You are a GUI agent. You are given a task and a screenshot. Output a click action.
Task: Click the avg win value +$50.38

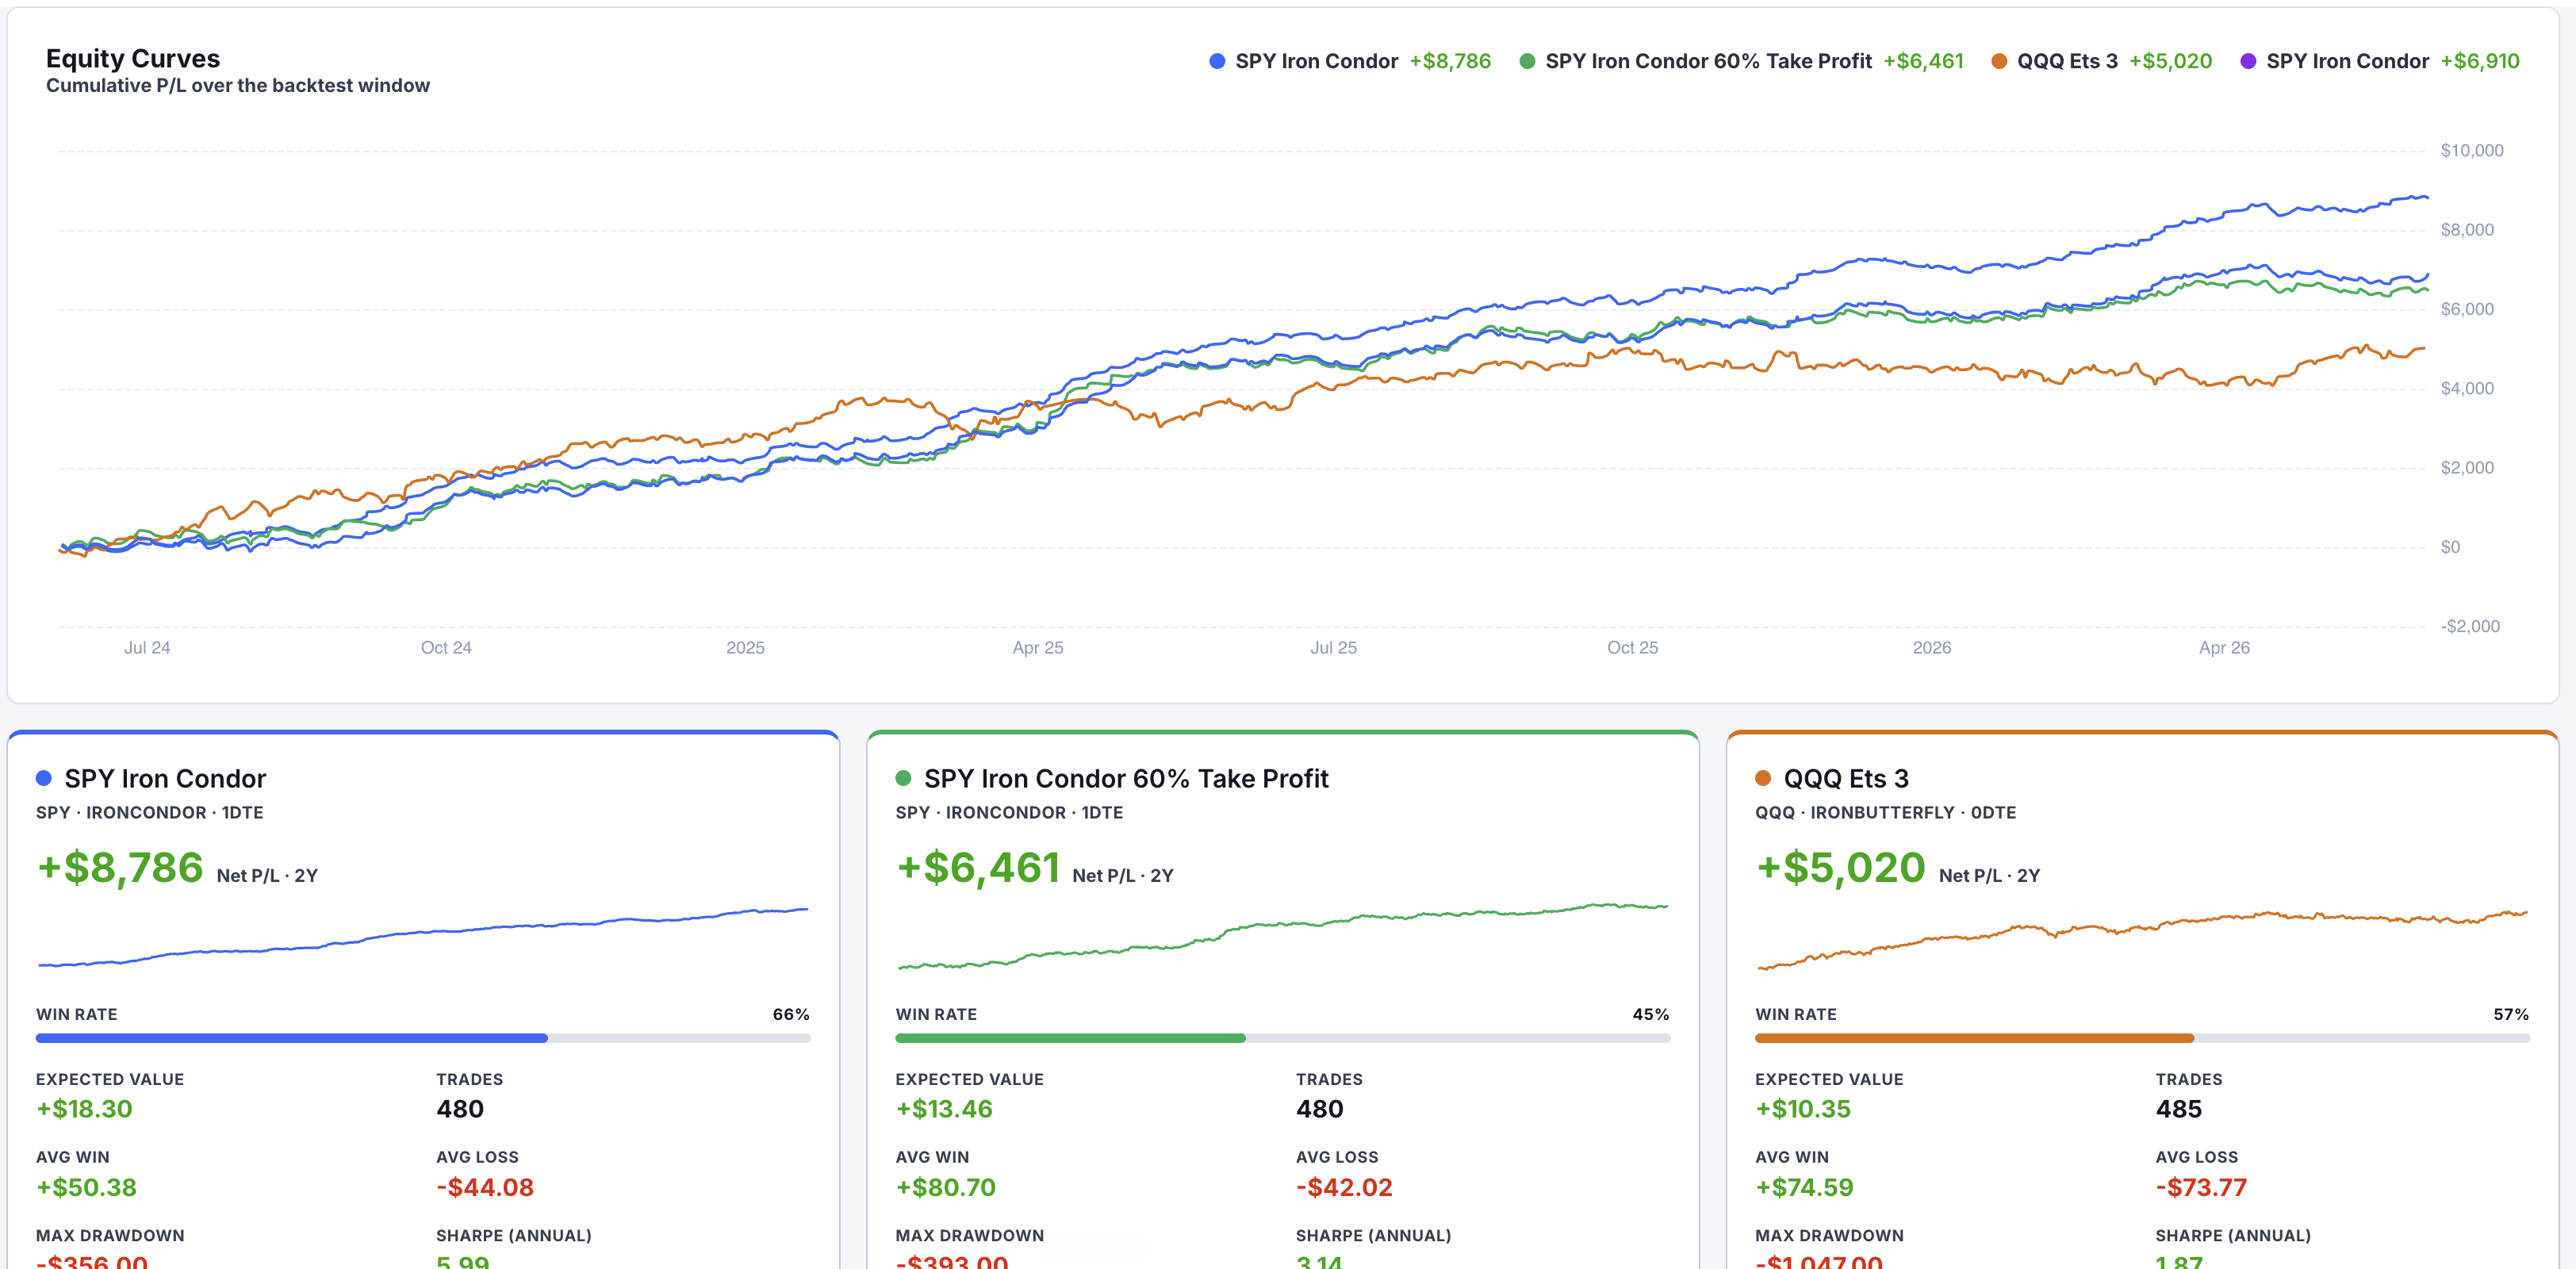coord(86,1188)
